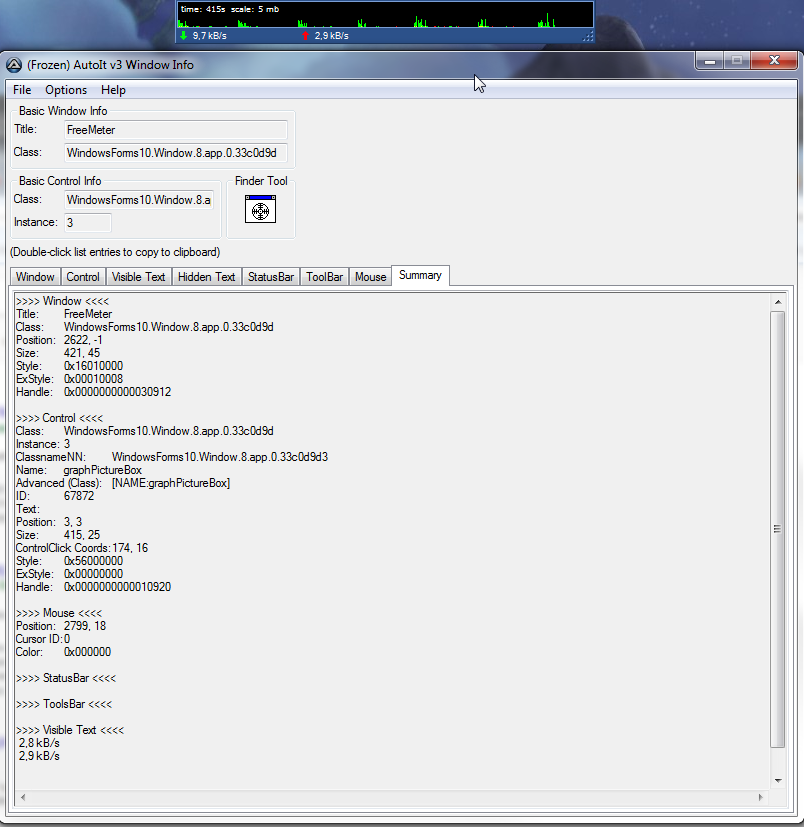Click the Finder Tool crosshair icon
Viewport: 804px width, 827px height.
click(260, 209)
